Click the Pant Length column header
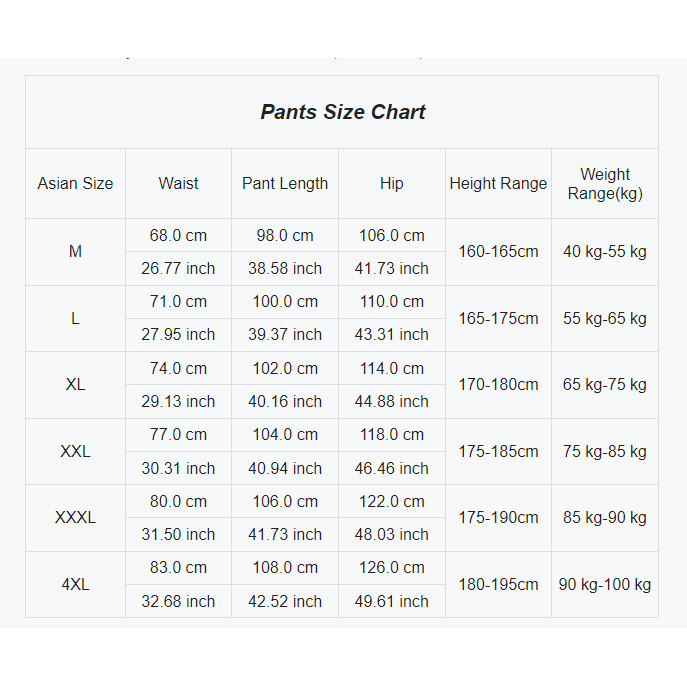The height and width of the screenshot is (687, 687). pos(285,184)
